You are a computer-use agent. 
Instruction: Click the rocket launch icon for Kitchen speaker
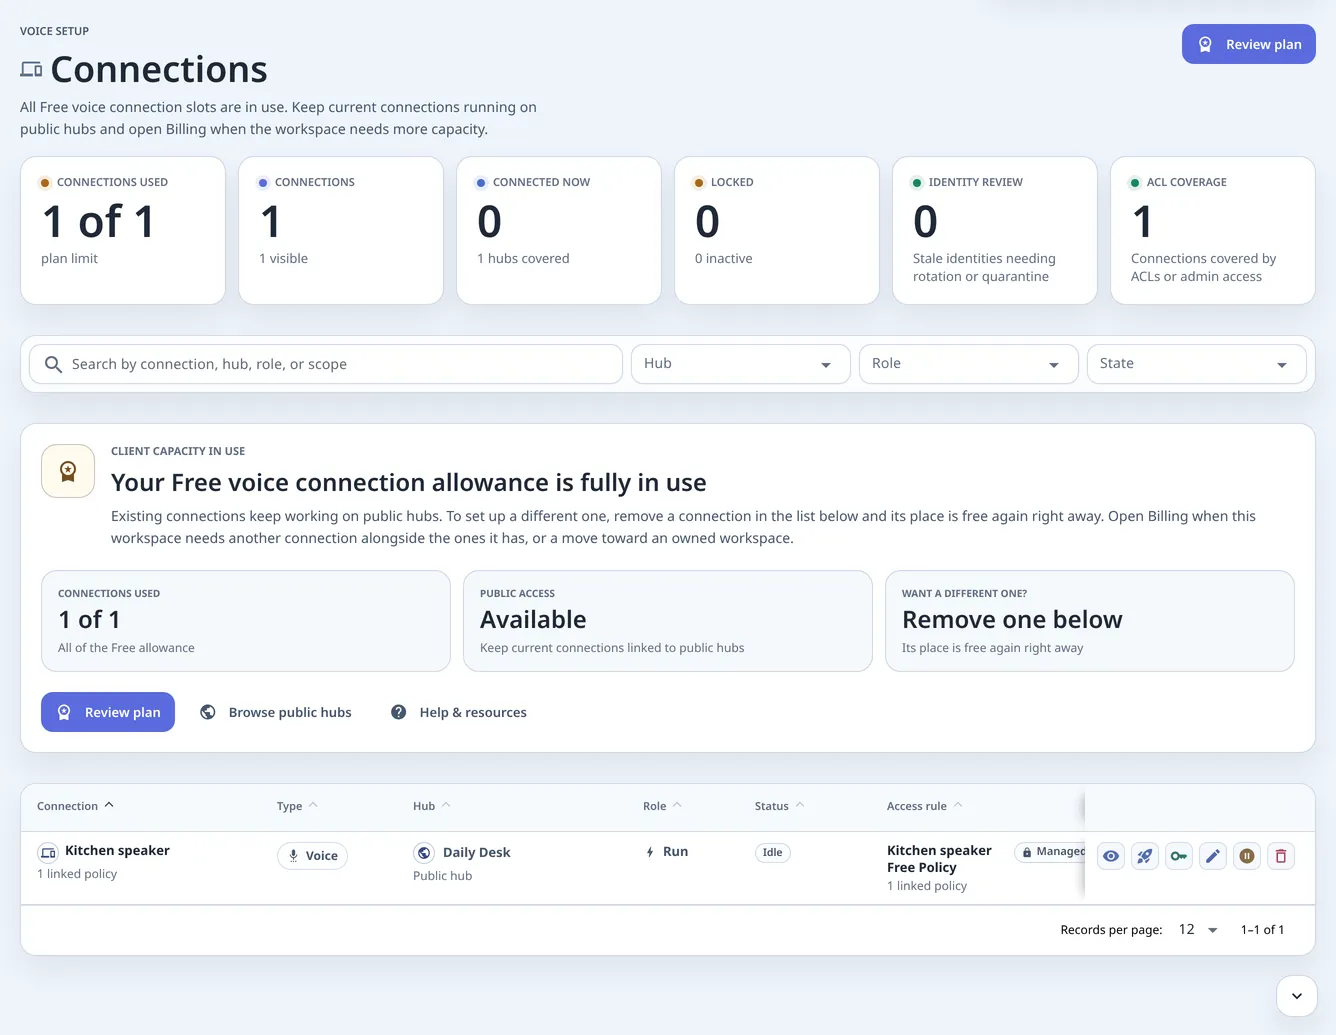click(x=1145, y=856)
